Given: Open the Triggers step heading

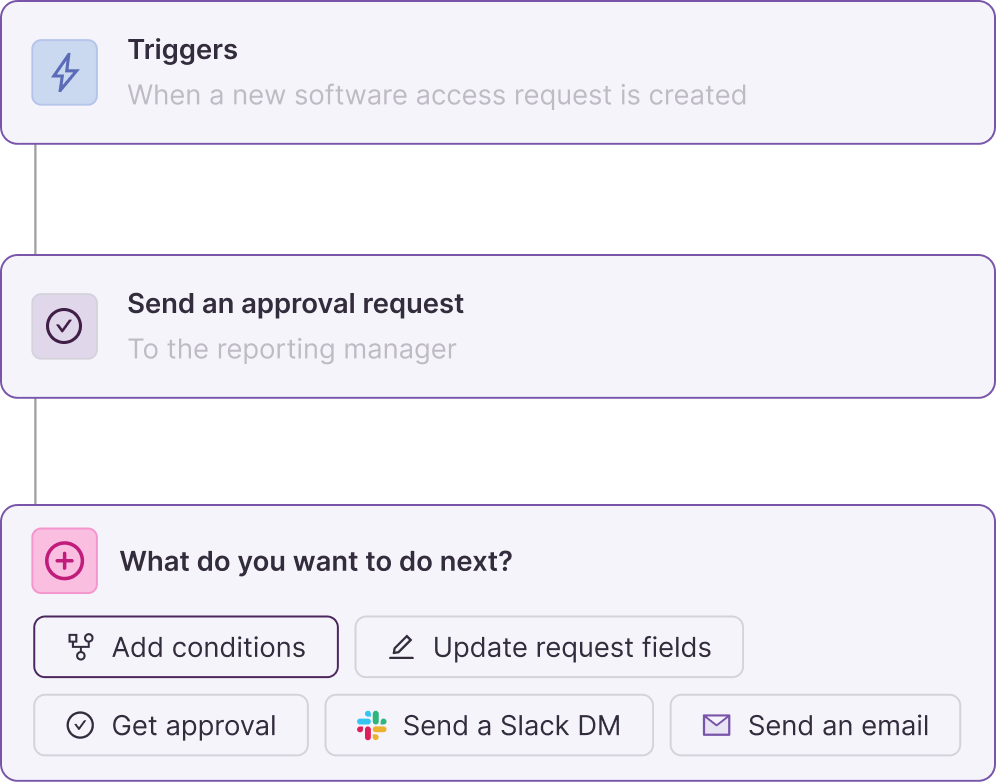Looking at the screenshot, I should pyautogui.click(x=183, y=50).
